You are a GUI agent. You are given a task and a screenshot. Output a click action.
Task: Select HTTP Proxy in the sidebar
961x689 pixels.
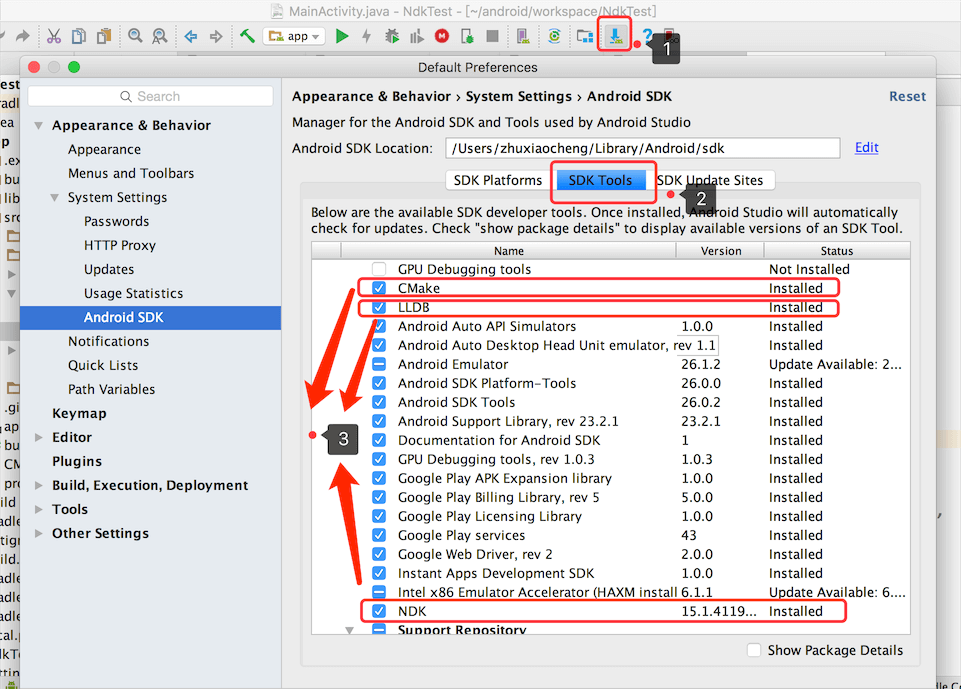120,245
